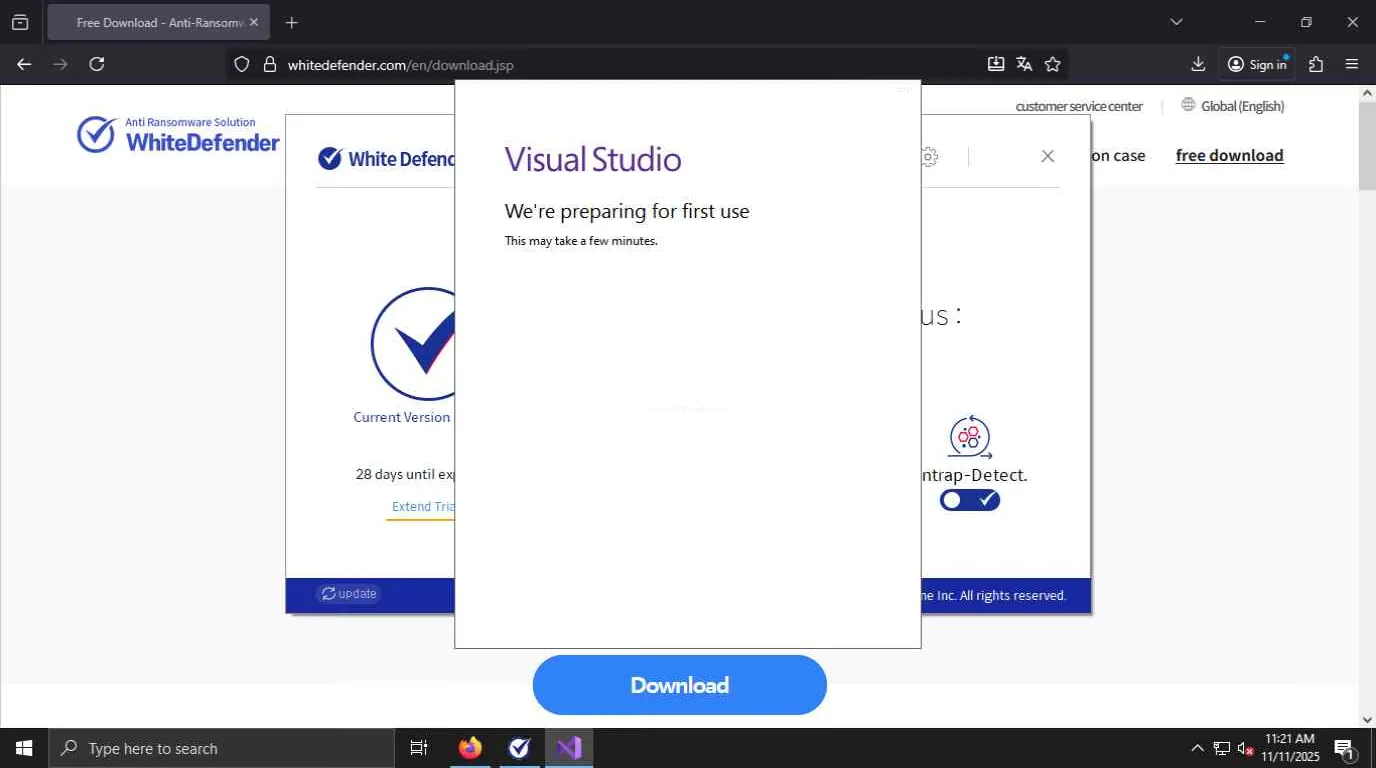Open the Global (English) language selector
This screenshot has width=1376, height=768.
(x=1232, y=105)
